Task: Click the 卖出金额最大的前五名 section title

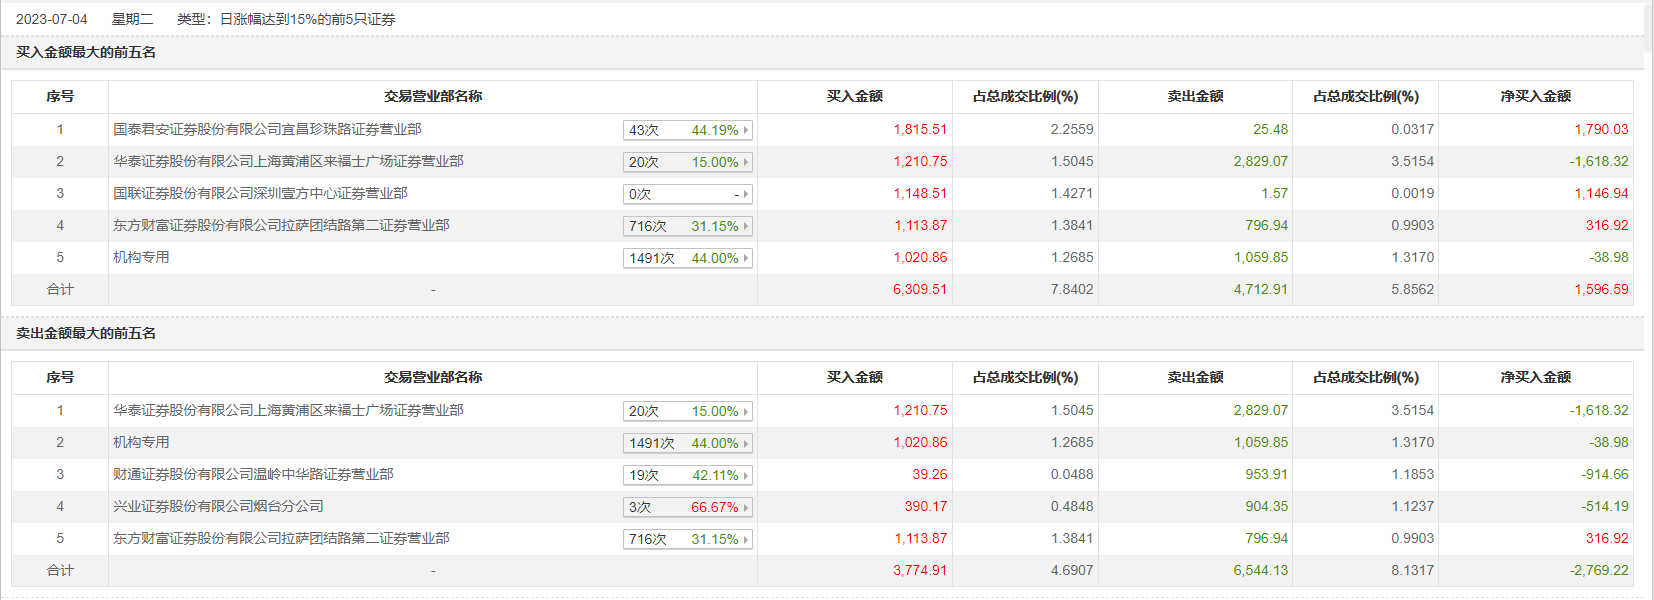Action: [x=86, y=333]
